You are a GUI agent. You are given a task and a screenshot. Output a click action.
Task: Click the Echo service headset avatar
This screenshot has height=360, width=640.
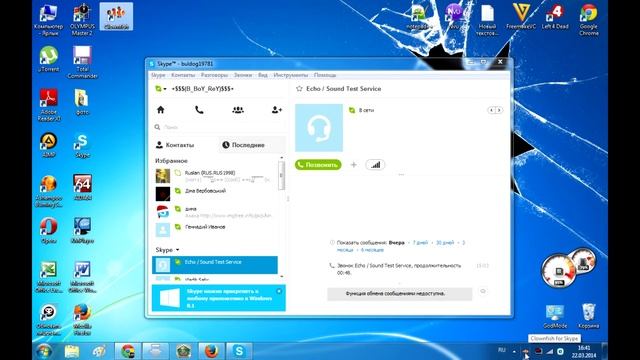point(319,128)
